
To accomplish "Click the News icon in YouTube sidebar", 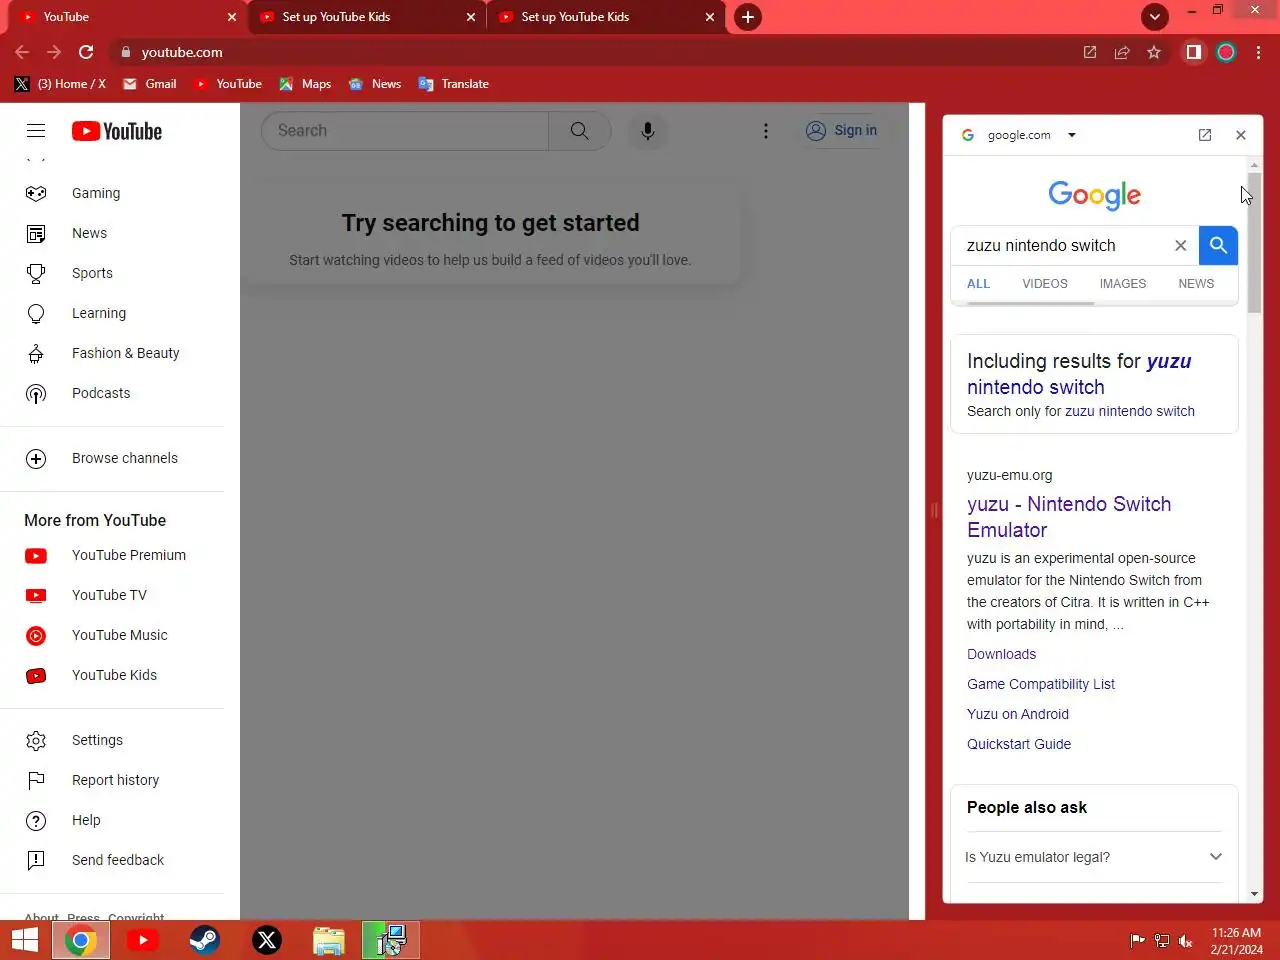I will pyautogui.click(x=36, y=233).
